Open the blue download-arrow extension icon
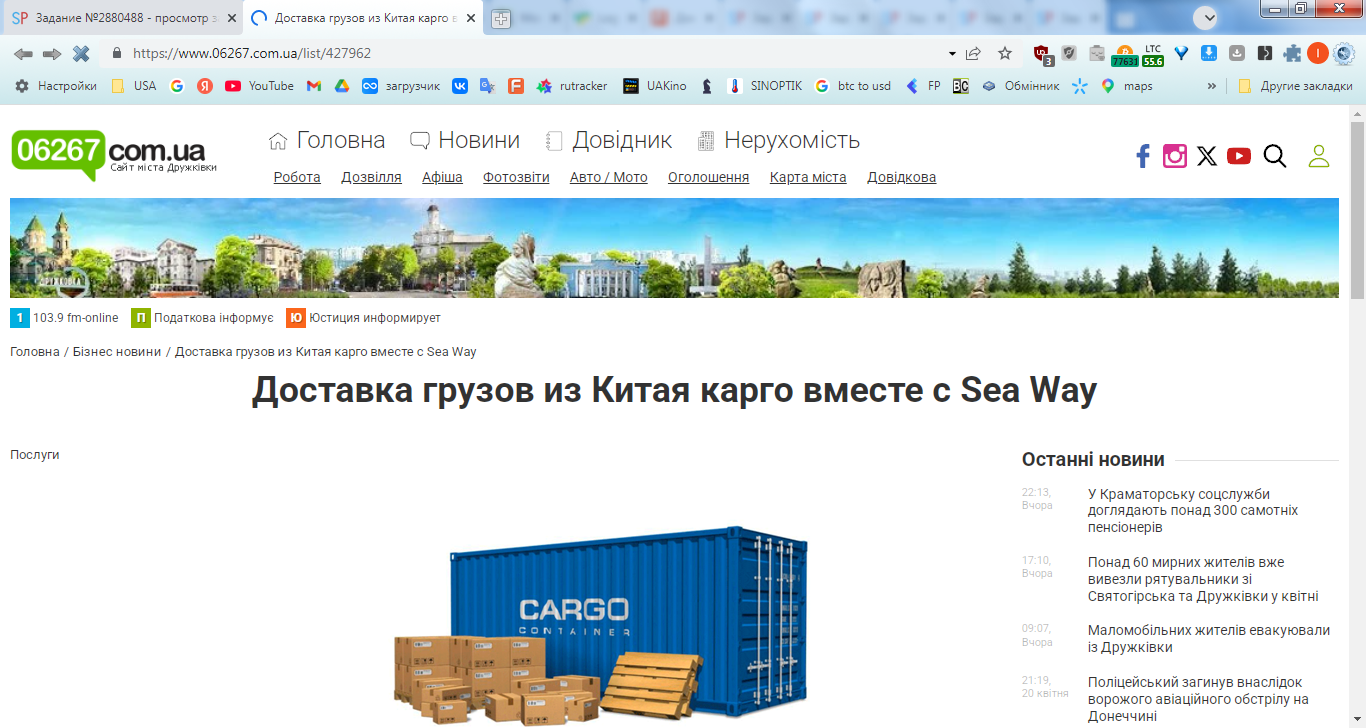This screenshot has width=1366, height=728. coord(1209,53)
